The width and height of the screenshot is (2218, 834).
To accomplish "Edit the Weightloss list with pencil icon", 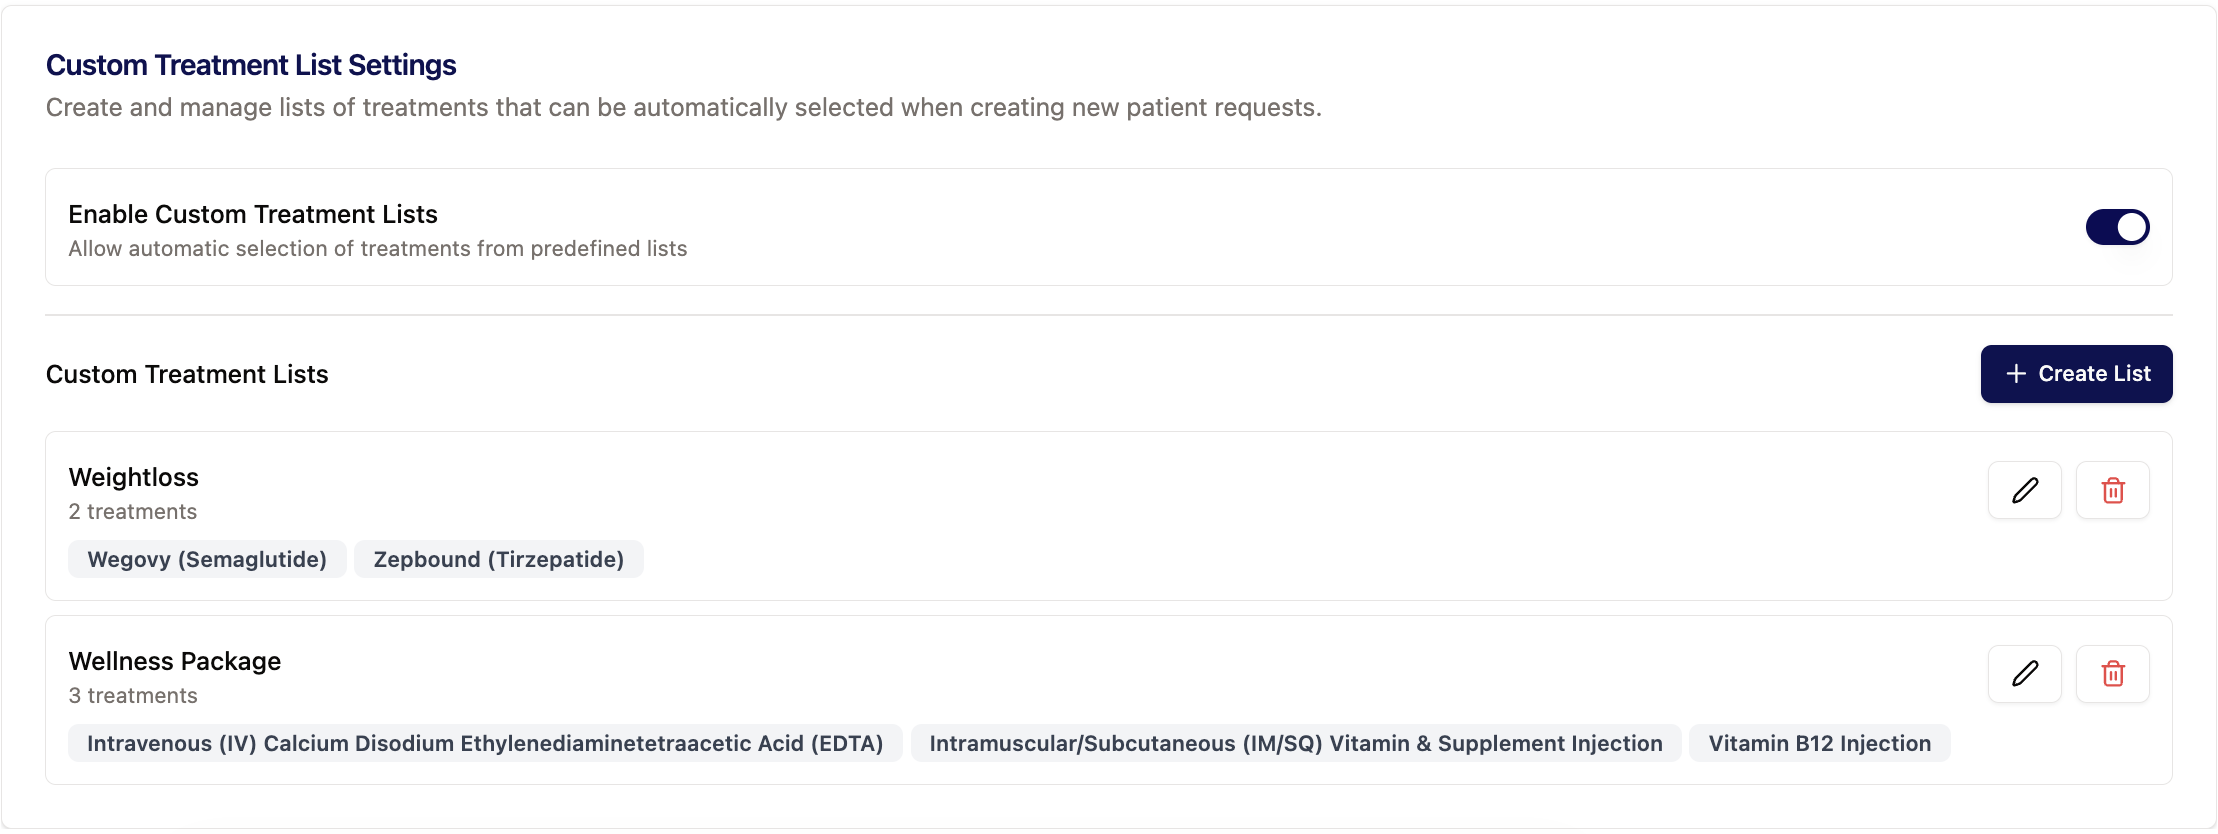I will [x=2024, y=490].
